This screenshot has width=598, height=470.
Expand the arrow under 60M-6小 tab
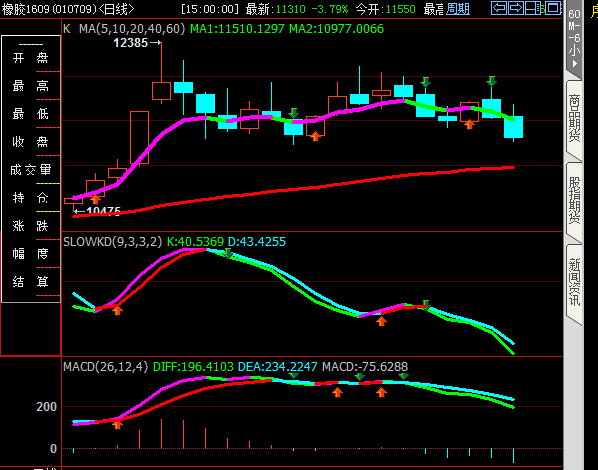tap(575, 64)
